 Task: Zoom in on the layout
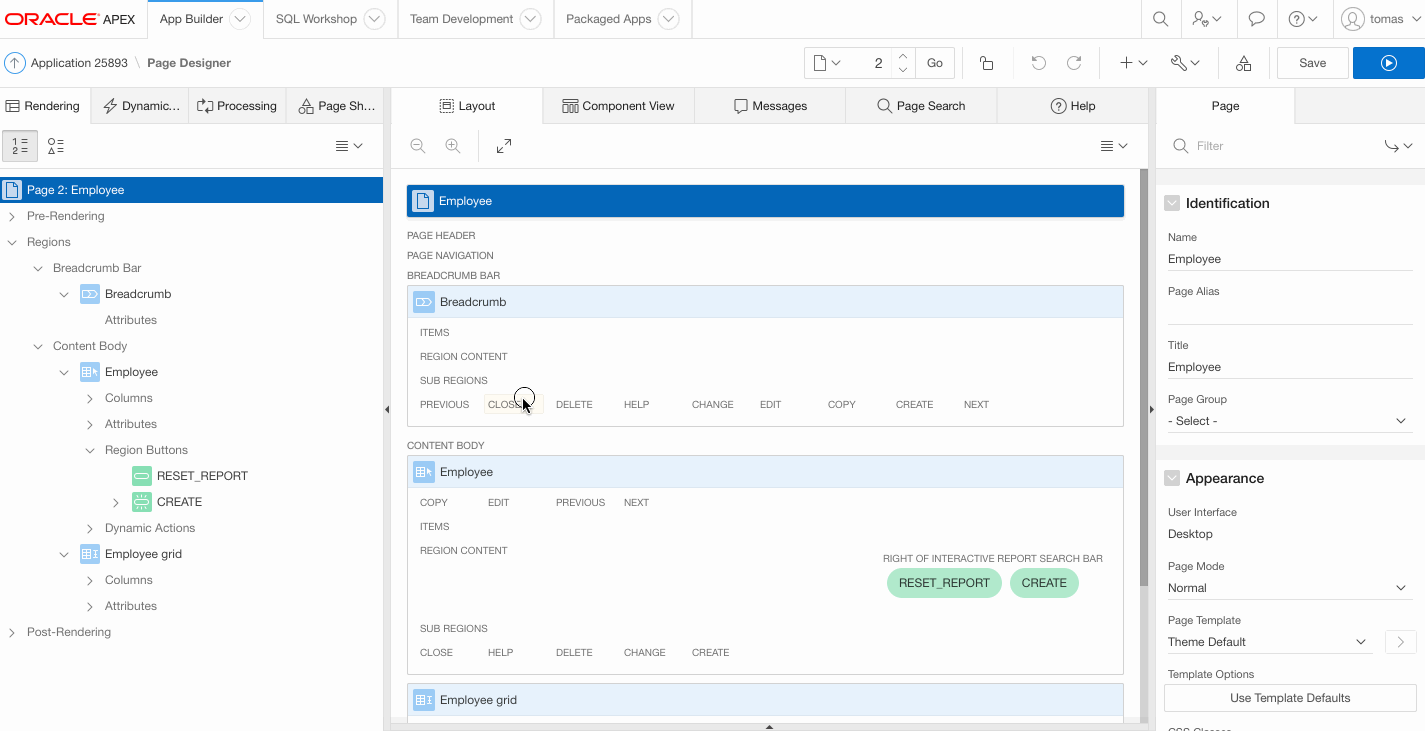click(453, 146)
